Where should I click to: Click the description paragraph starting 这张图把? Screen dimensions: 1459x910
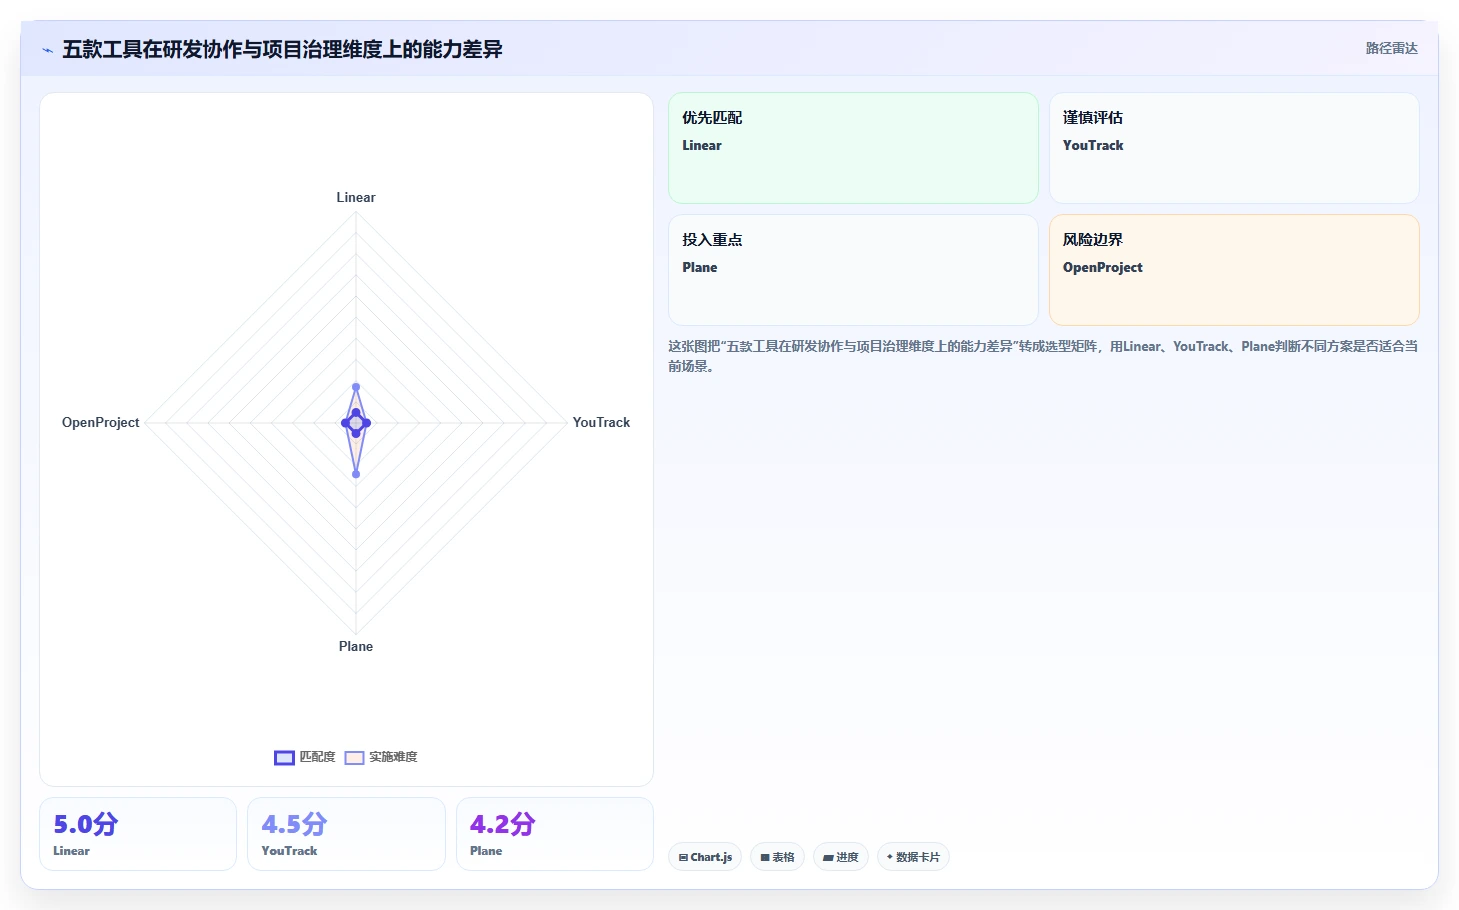coord(1043,356)
